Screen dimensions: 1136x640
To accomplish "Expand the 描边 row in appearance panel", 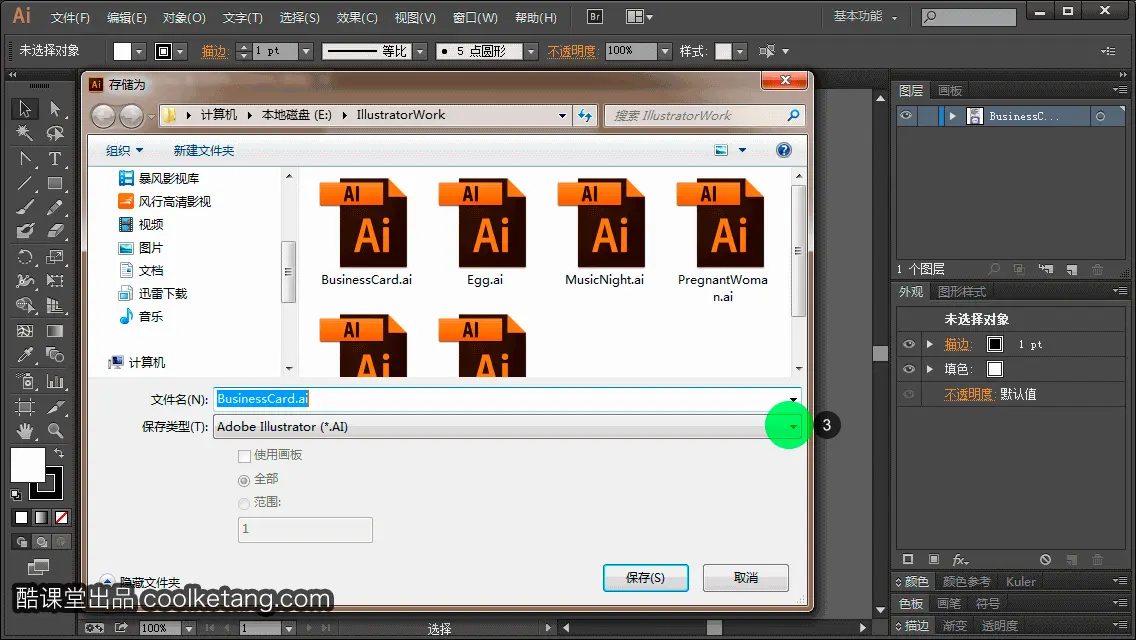I will [x=930, y=344].
